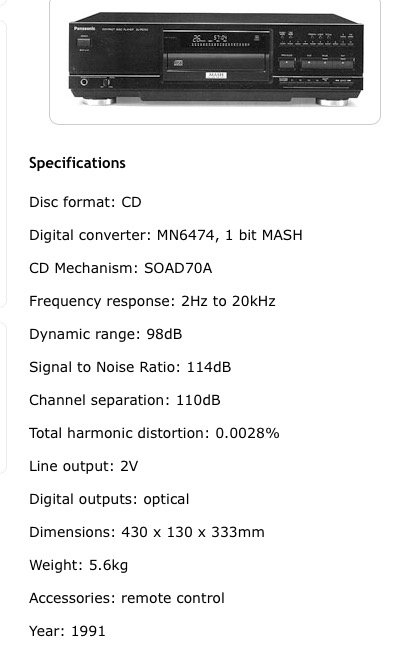Click the CD Mechanism SOAD70A line
The image size is (414, 645).
(x=121, y=268)
